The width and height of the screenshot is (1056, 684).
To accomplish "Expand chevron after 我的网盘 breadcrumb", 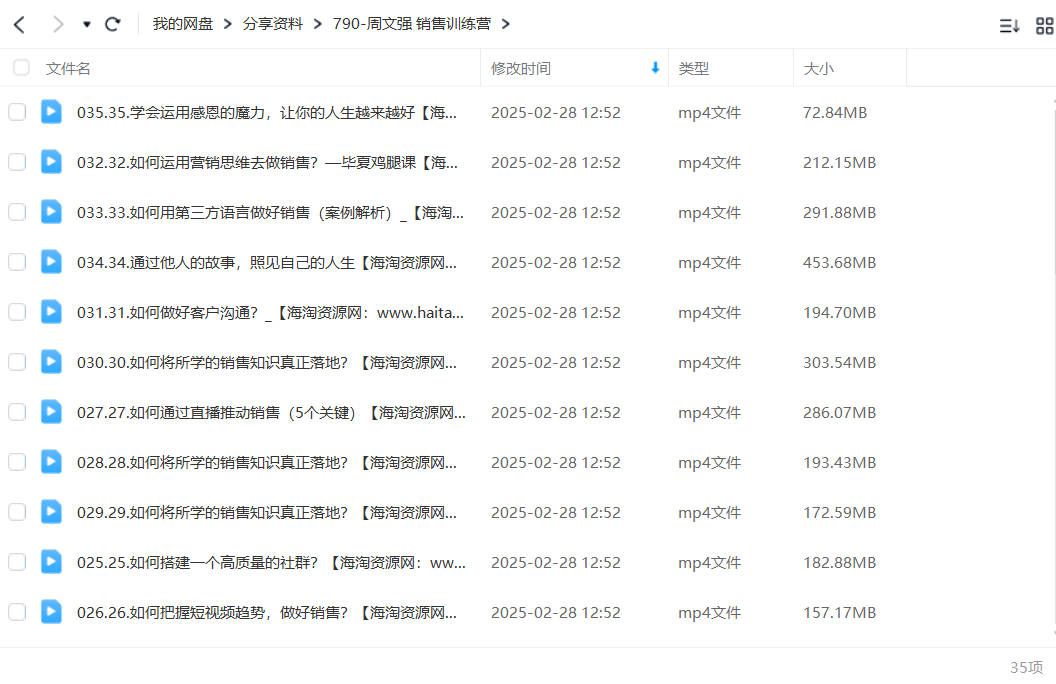I will coord(228,24).
